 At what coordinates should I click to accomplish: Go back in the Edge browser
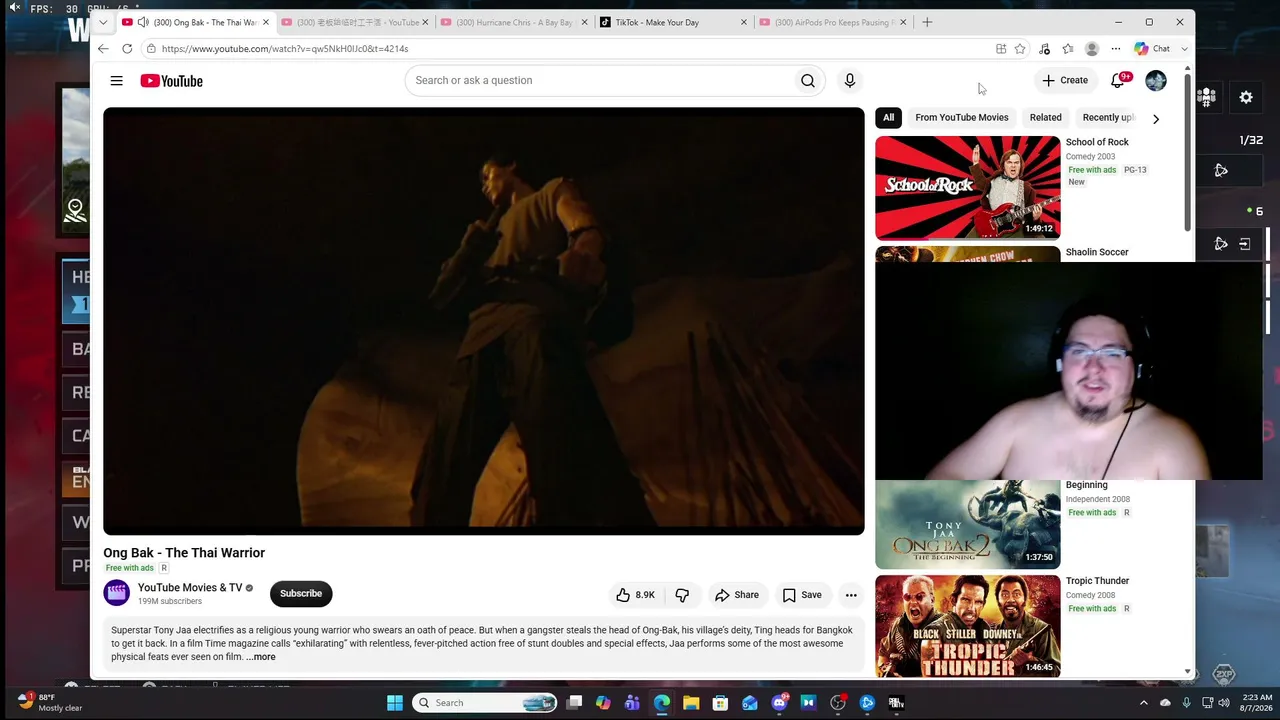(x=103, y=48)
